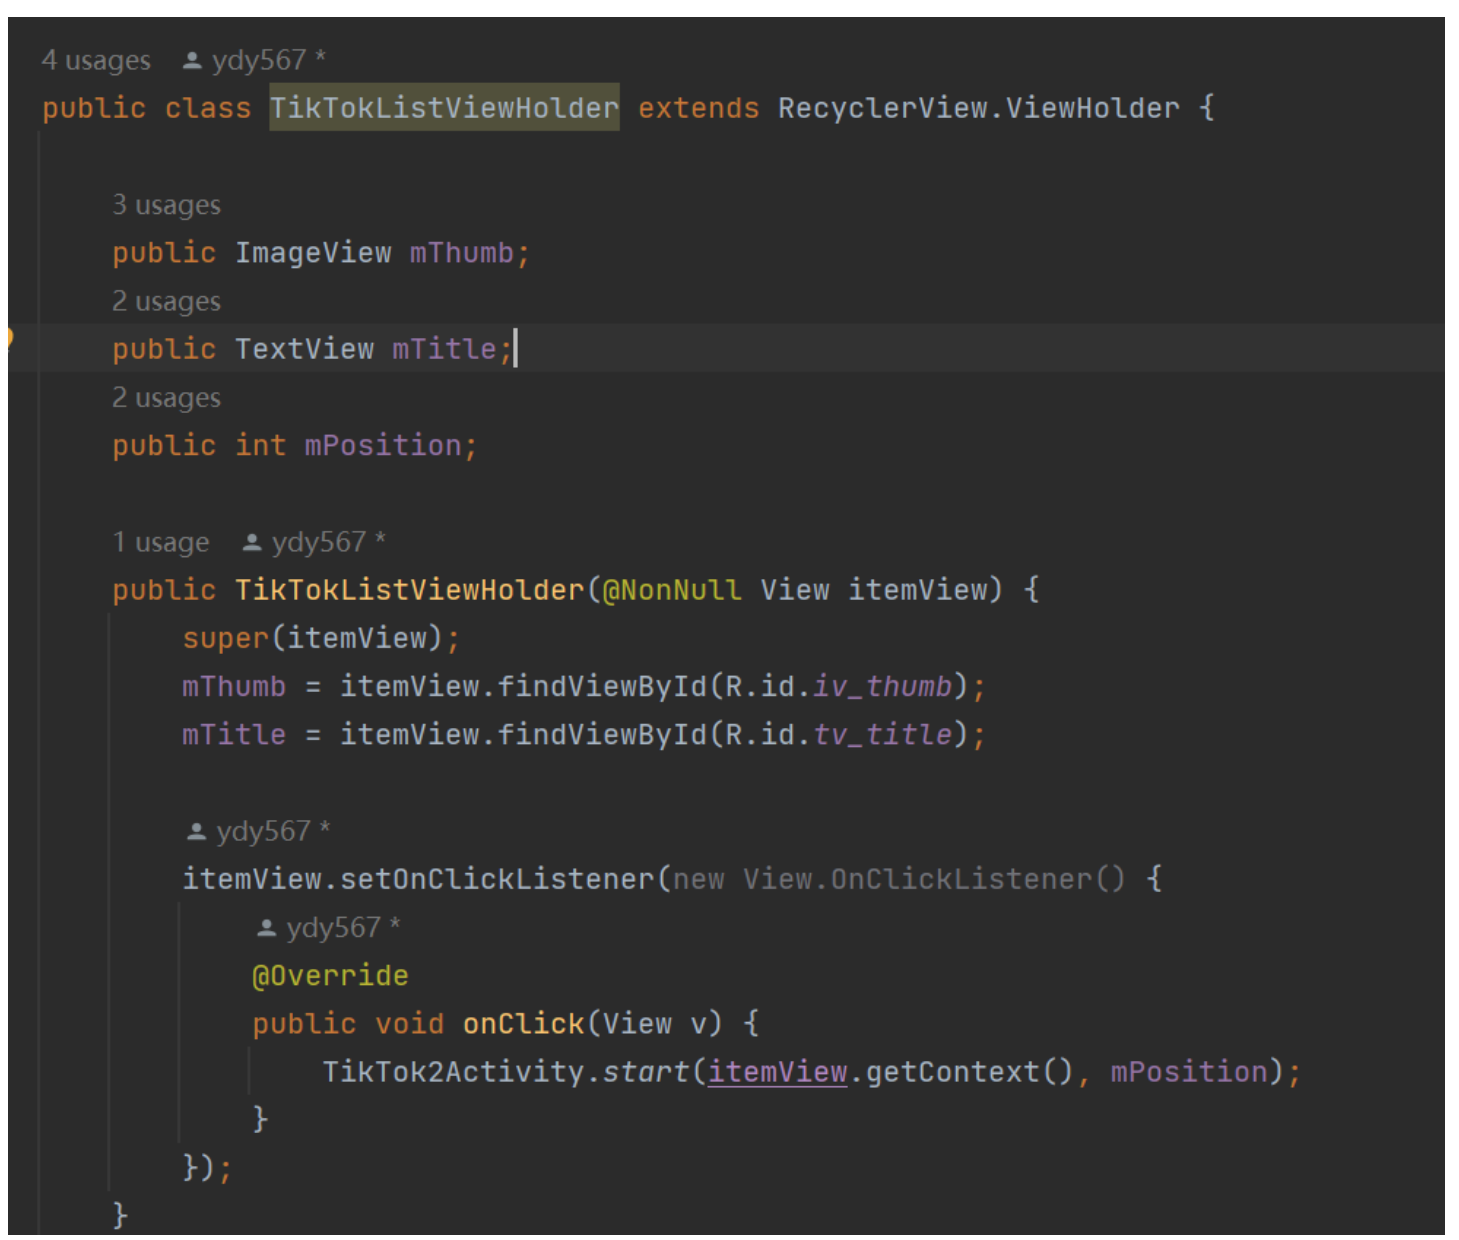Image resolution: width=1459 pixels, height=1240 pixels.
Task: Click mTitle in its field declaration
Action: point(444,349)
